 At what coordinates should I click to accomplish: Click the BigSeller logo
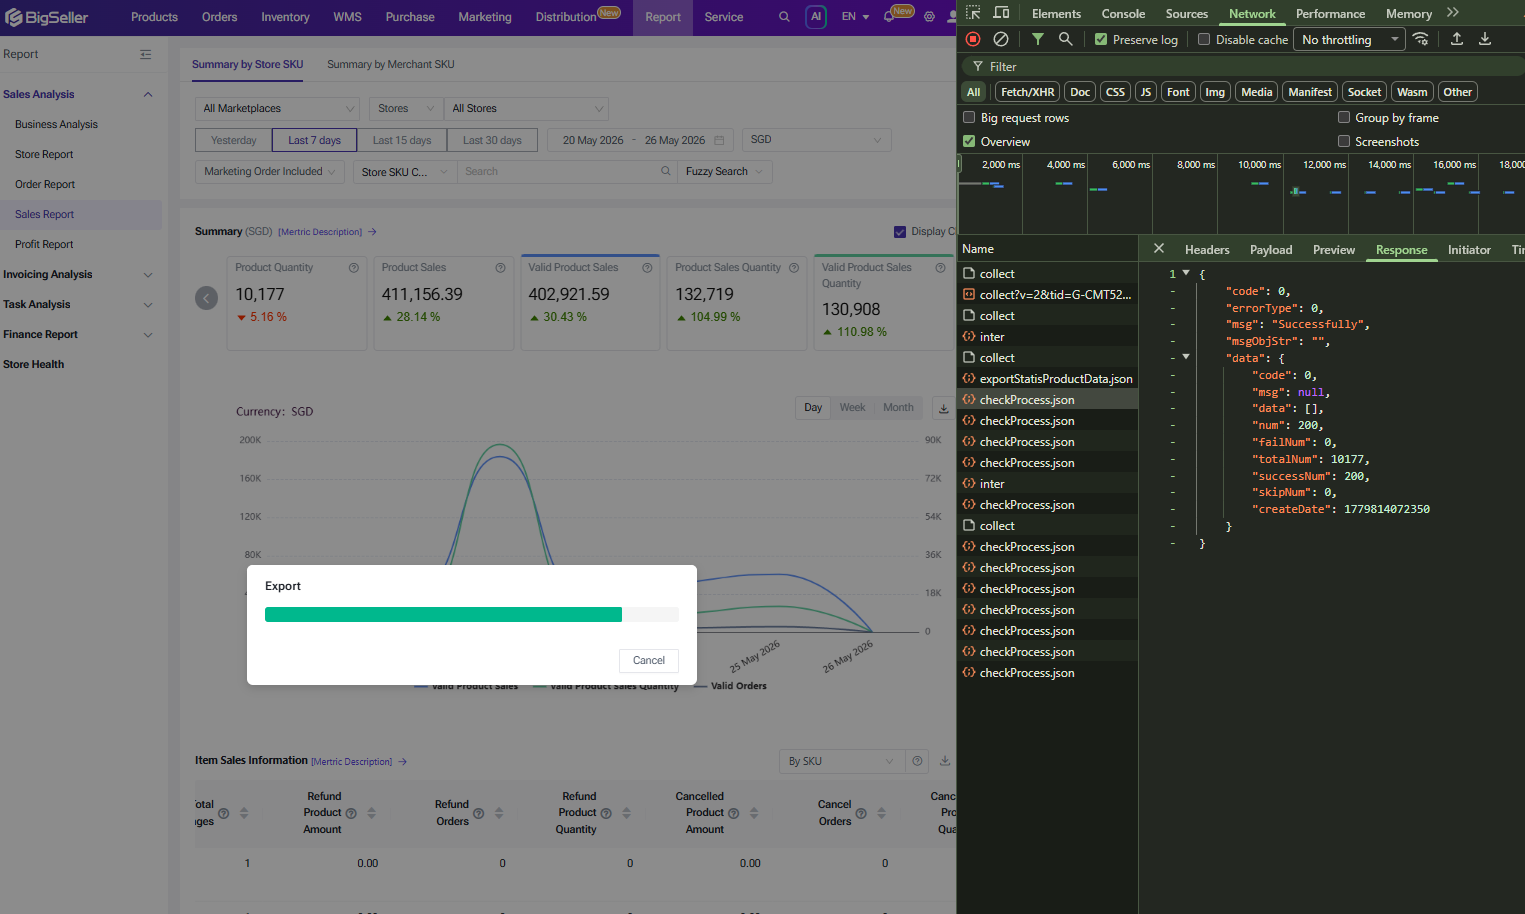point(47,17)
